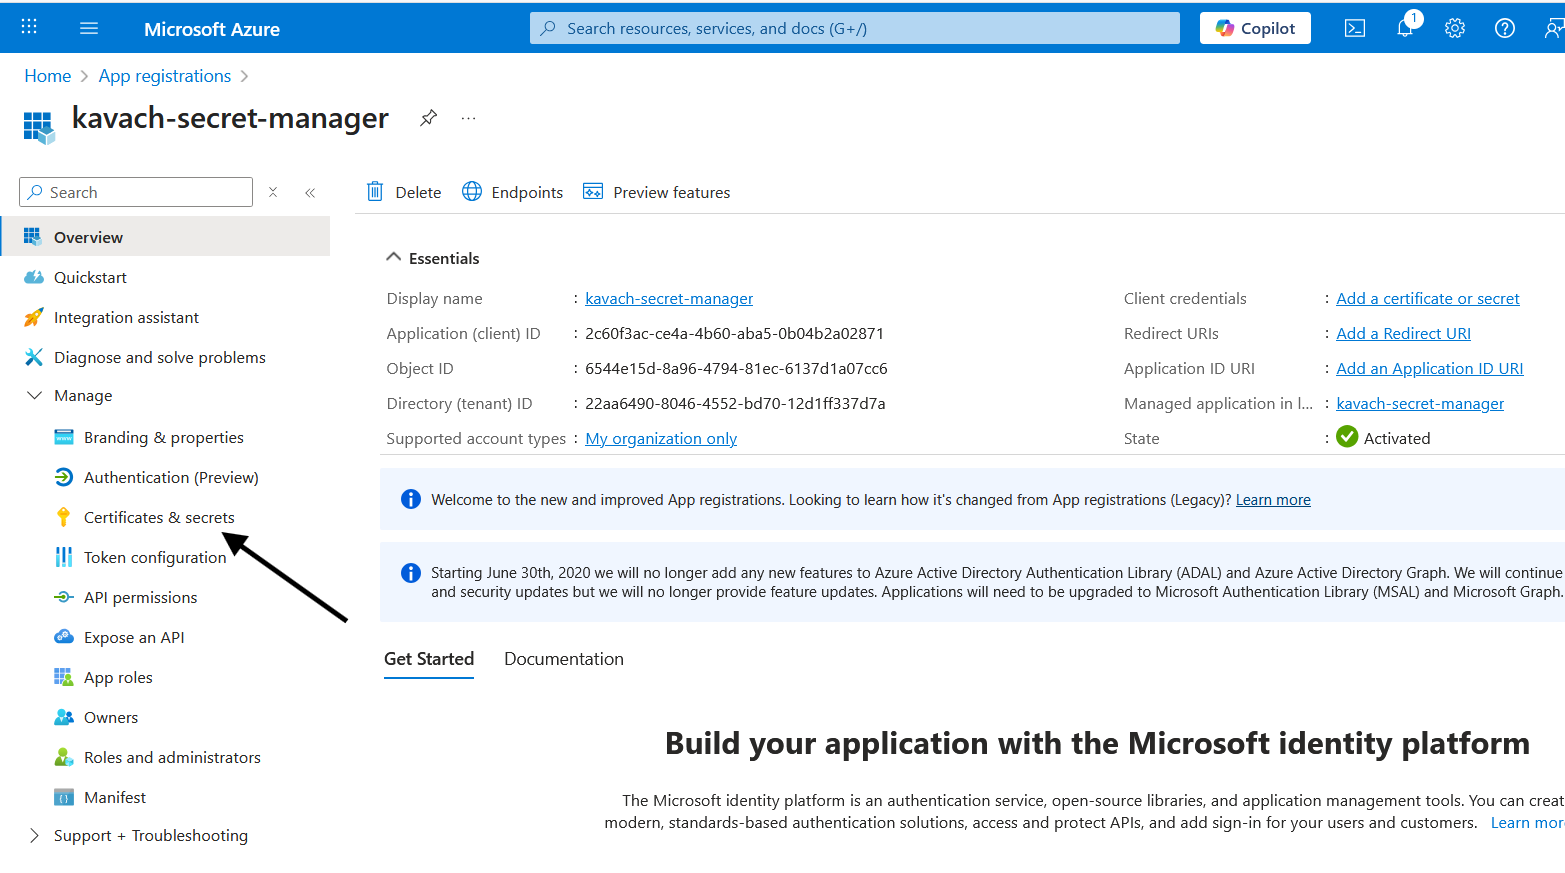This screenshot has width=1565, height=873.
Task: Click the Diagnose and solve problems wrench icon
Action: click(34, 357)
